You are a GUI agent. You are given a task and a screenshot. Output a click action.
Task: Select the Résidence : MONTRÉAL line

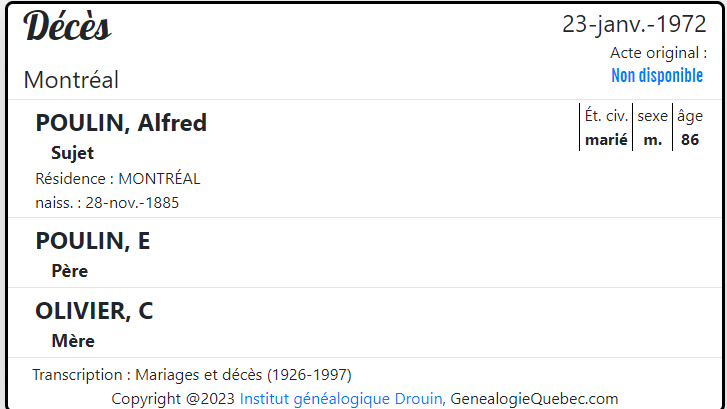(x=118, y=179)
